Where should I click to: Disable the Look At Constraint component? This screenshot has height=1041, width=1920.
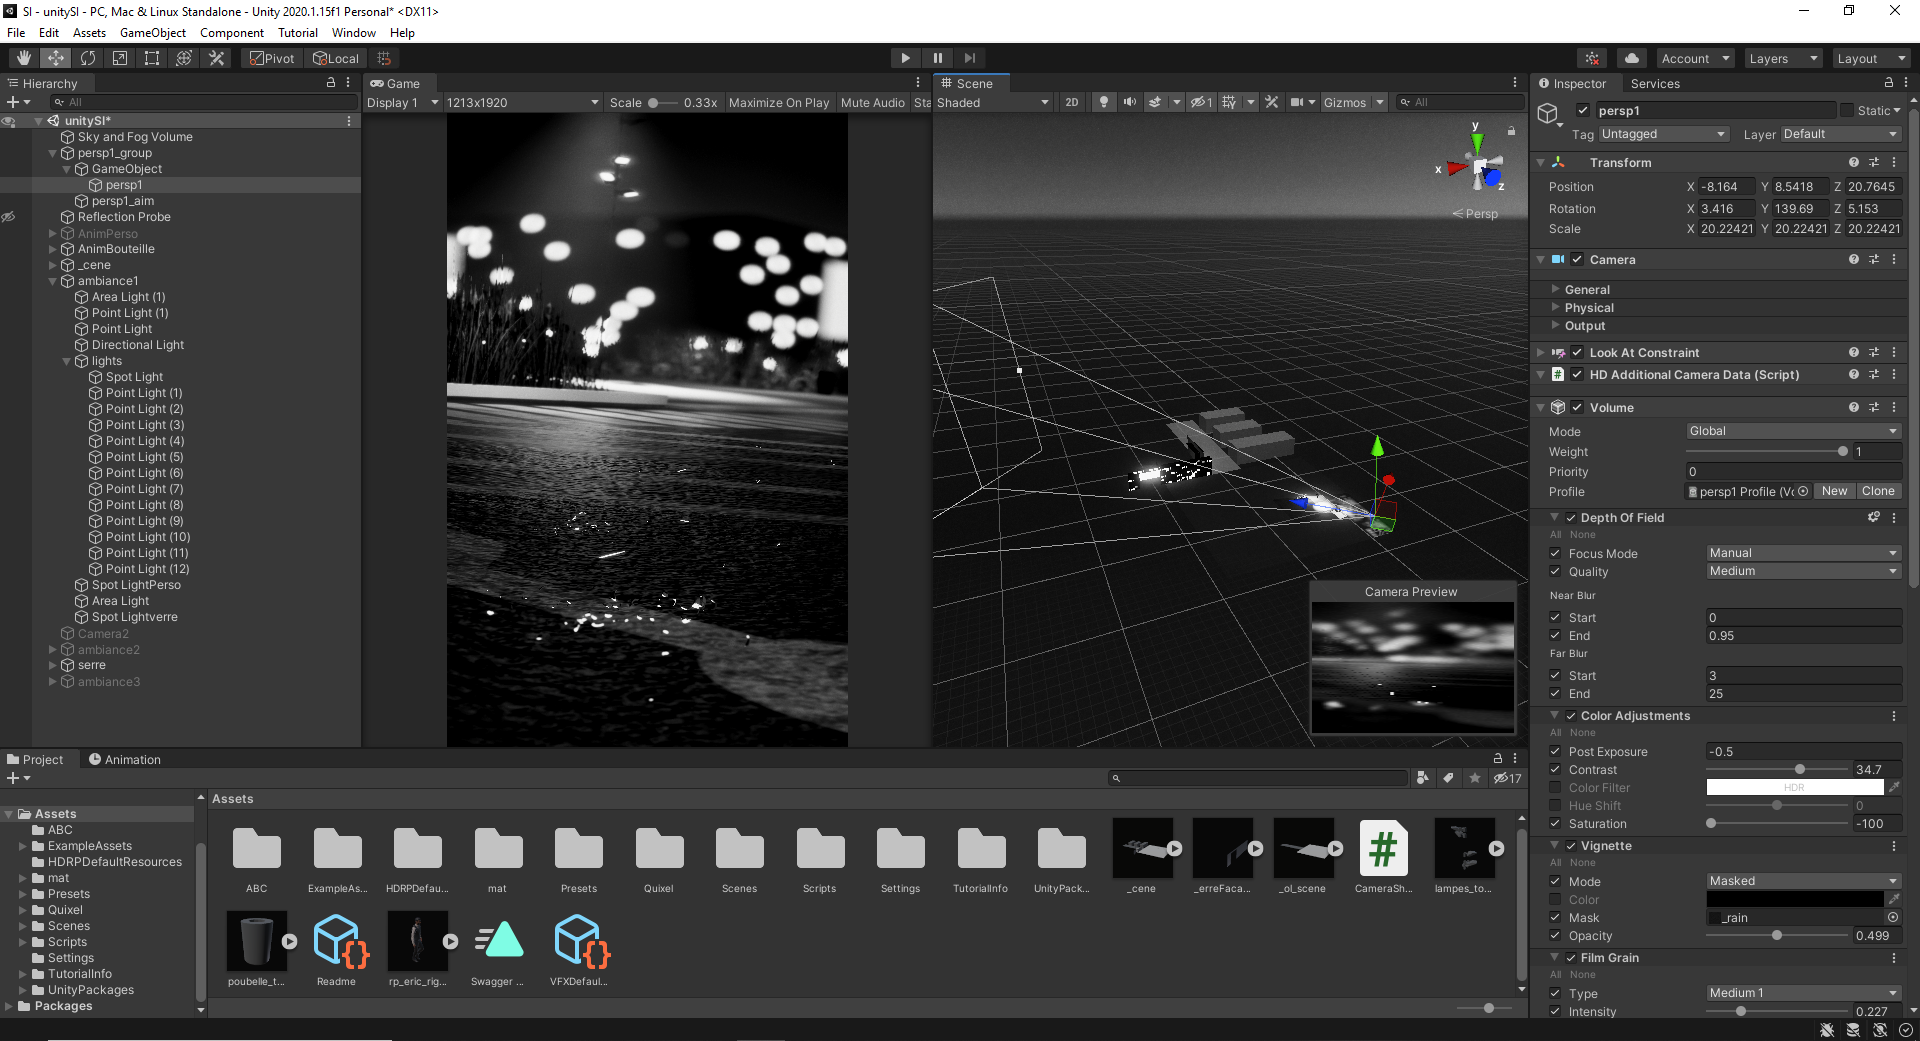click(x=1577, y=353)
